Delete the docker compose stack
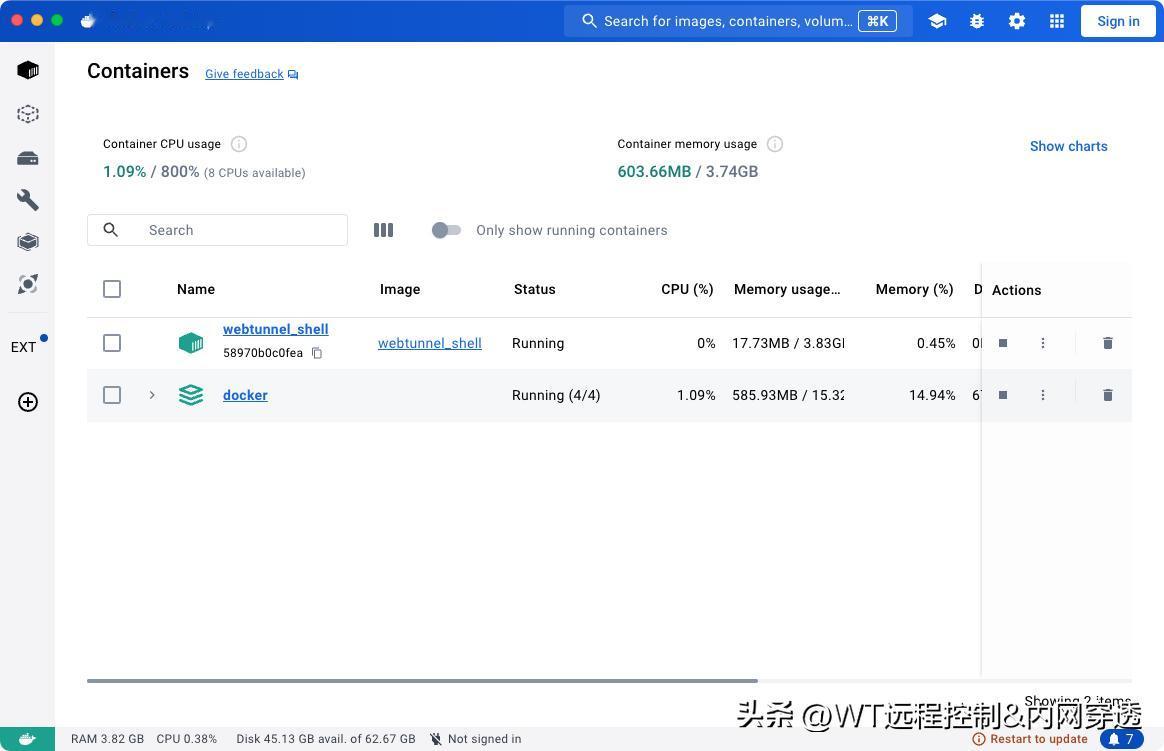The image size is (1164, 751). 1108,395
